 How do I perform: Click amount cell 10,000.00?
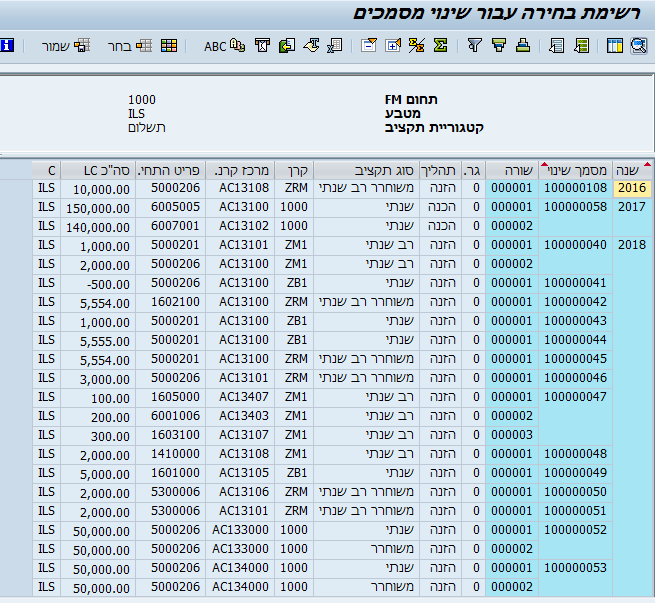point(98,189)
